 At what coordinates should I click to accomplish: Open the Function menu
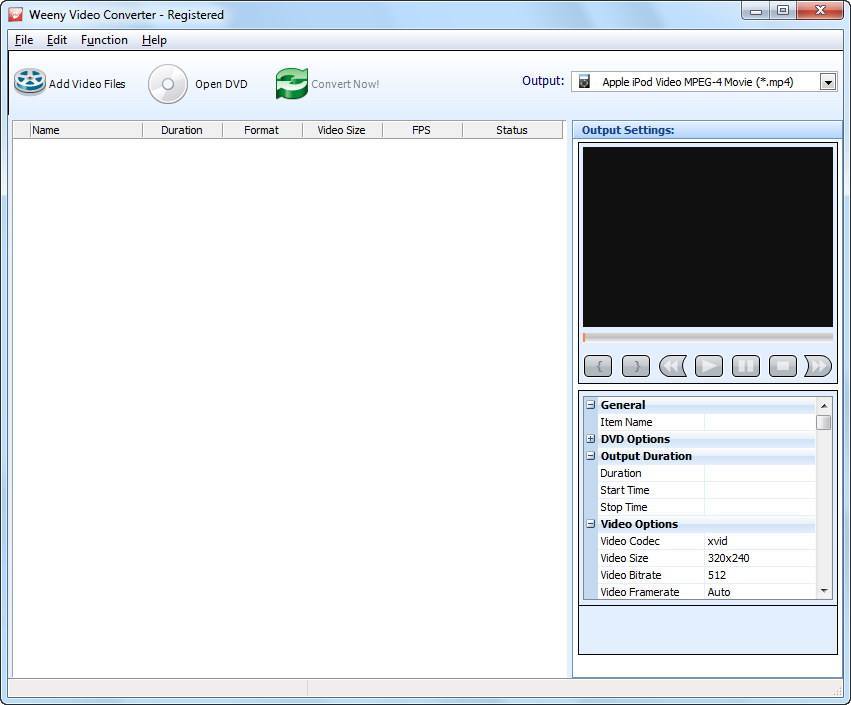[104, 40]
